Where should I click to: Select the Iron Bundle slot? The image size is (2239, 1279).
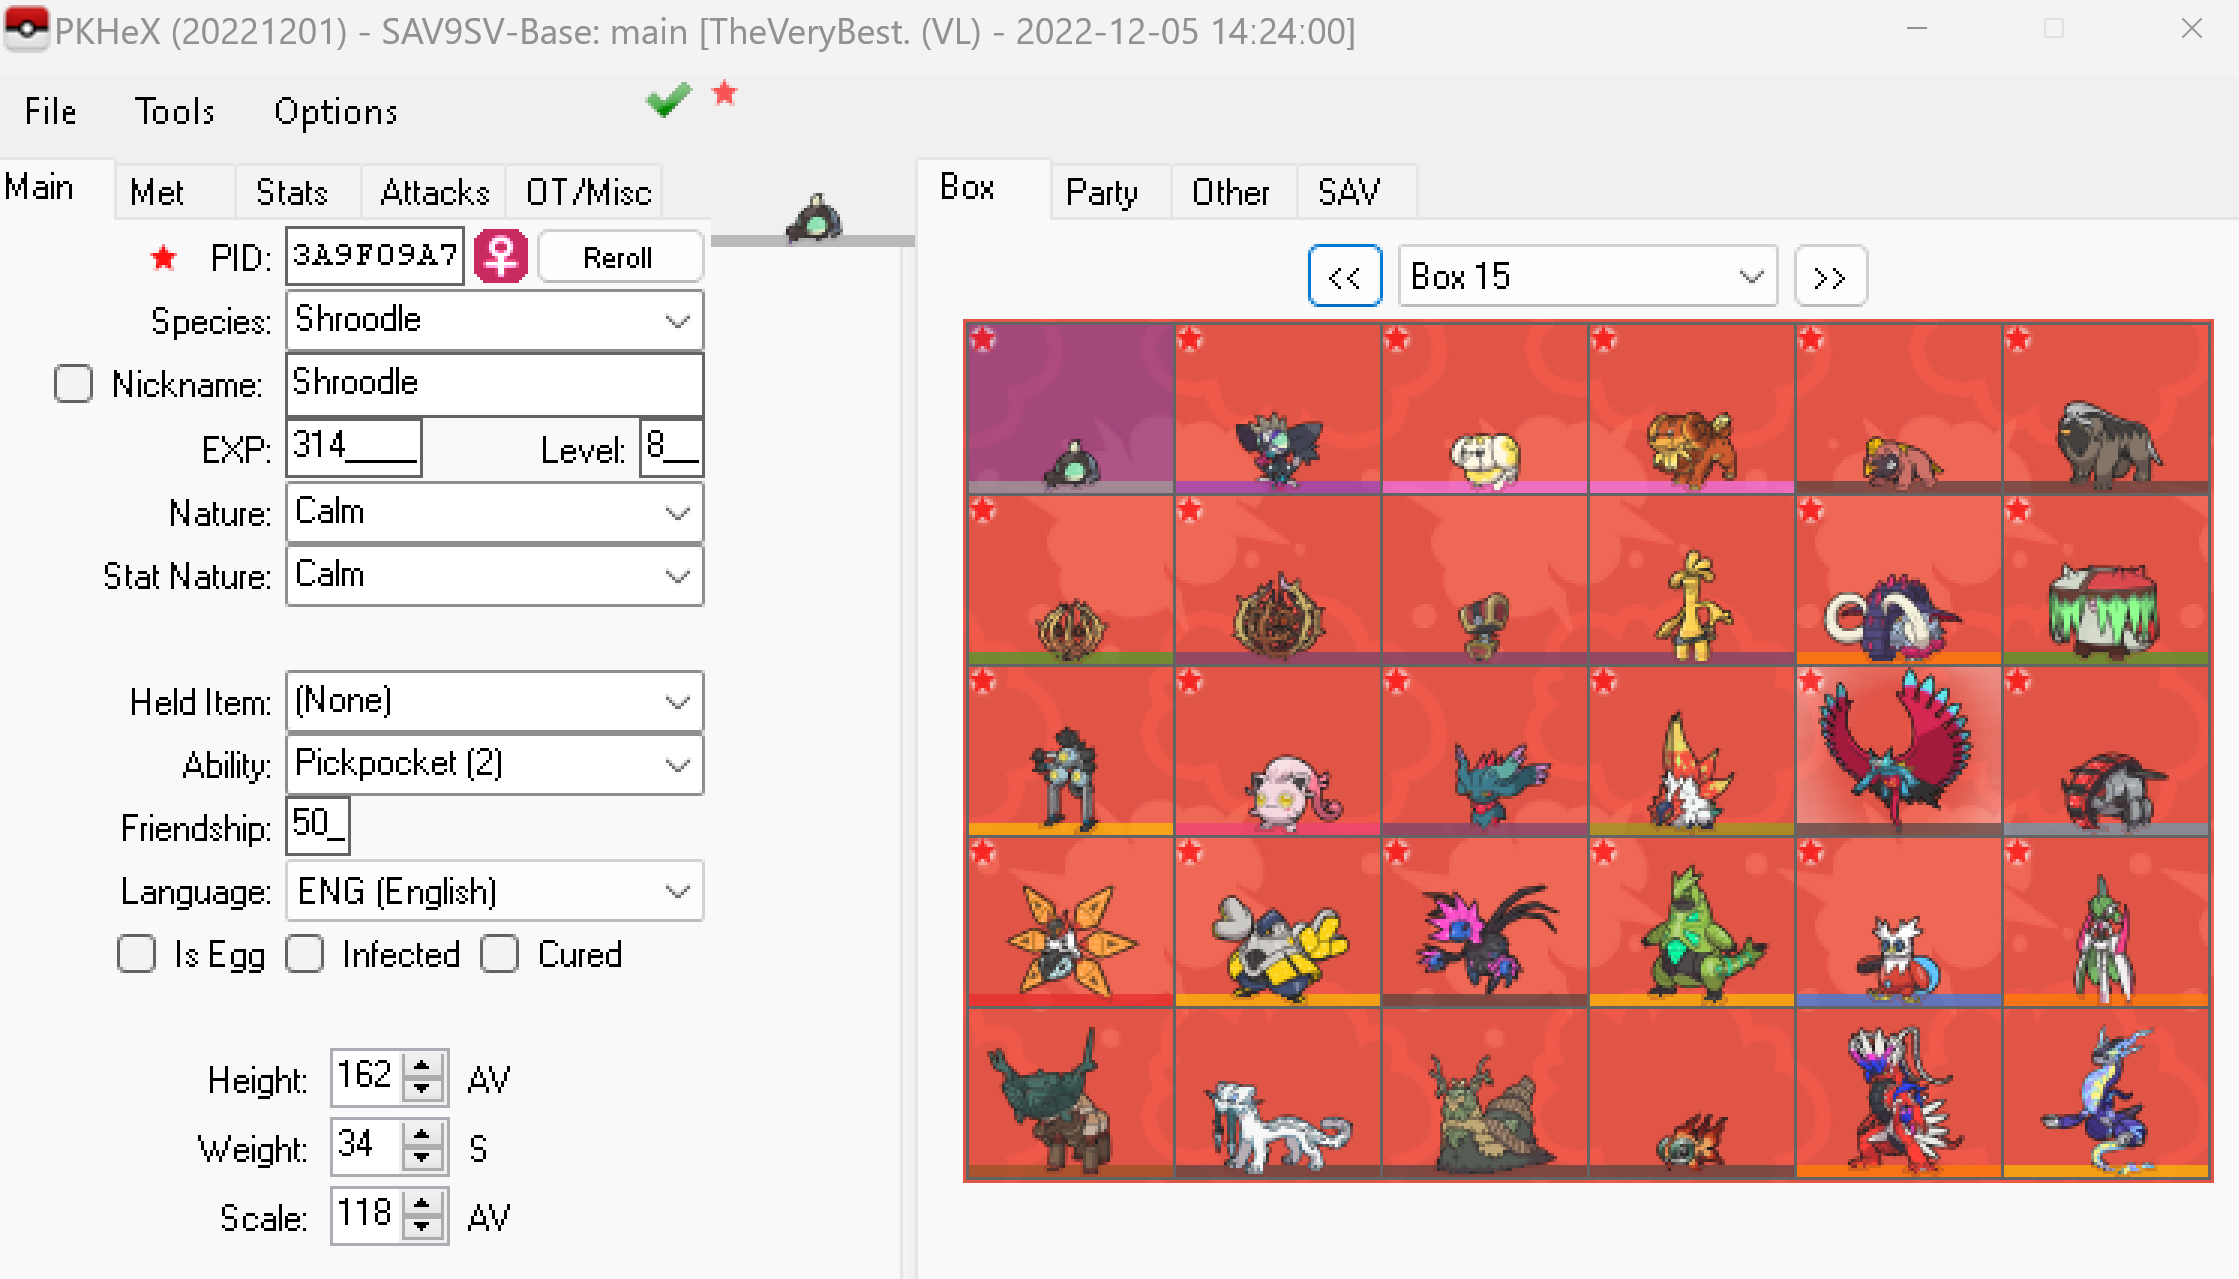(1898, 922)
